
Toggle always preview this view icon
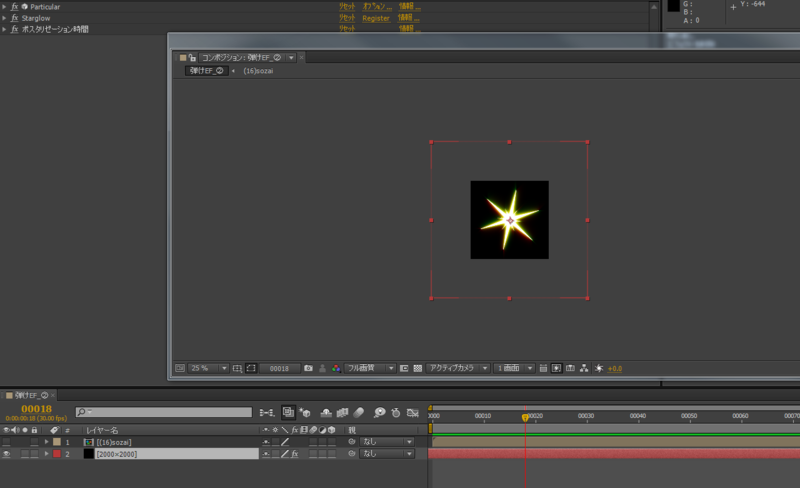pos(180,368)
